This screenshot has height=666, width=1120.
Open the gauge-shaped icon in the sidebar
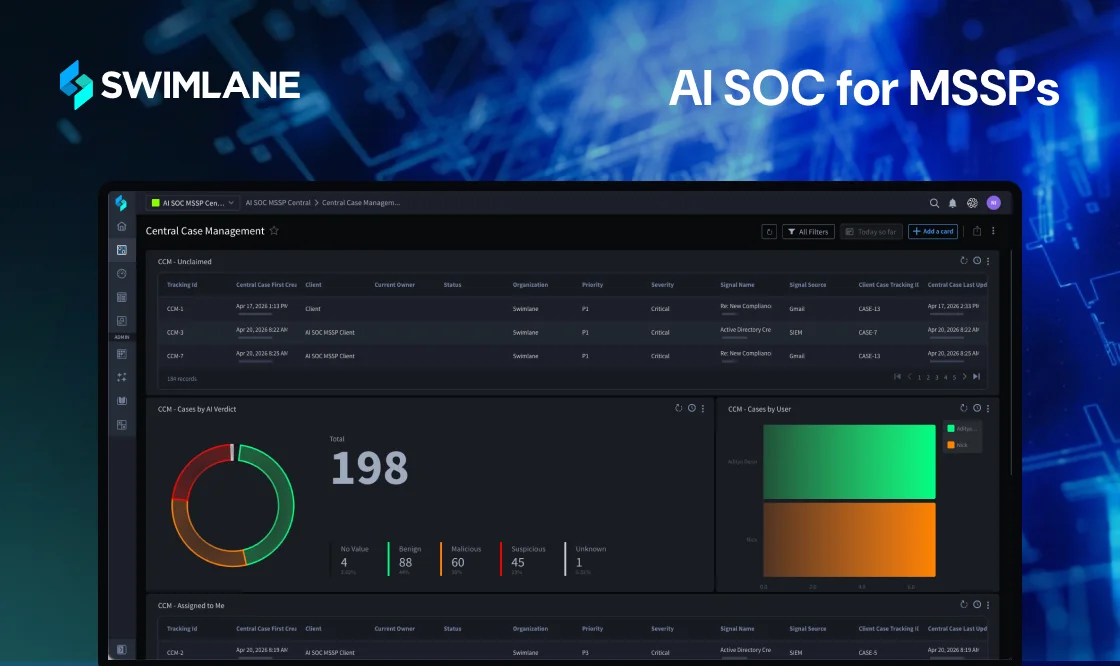[121, 274]
